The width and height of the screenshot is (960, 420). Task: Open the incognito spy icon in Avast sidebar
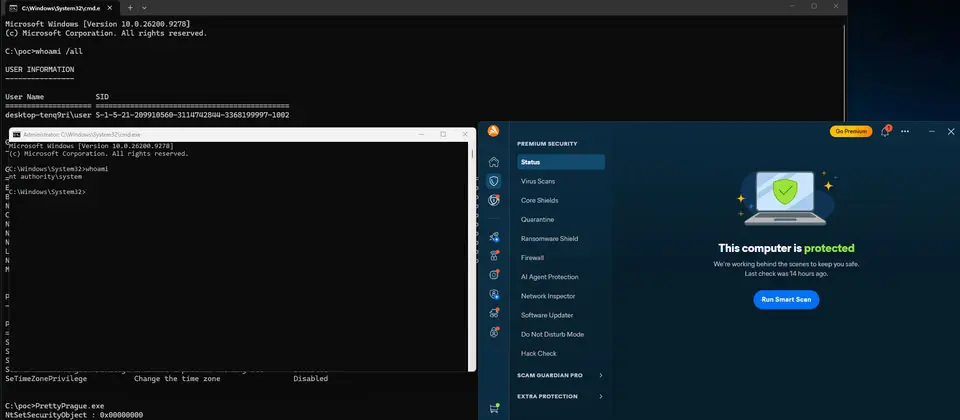[494, 313]
